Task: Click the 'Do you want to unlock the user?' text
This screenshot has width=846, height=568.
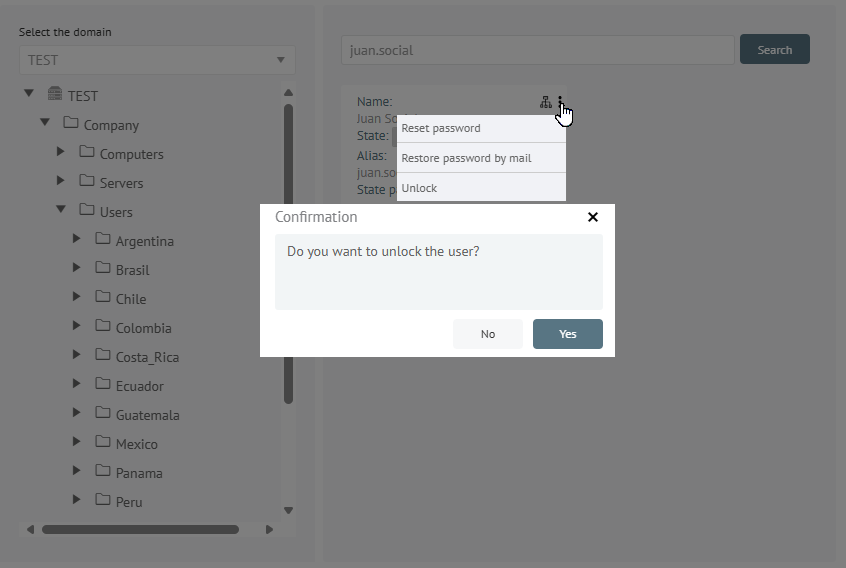Action: pos(383,252)
